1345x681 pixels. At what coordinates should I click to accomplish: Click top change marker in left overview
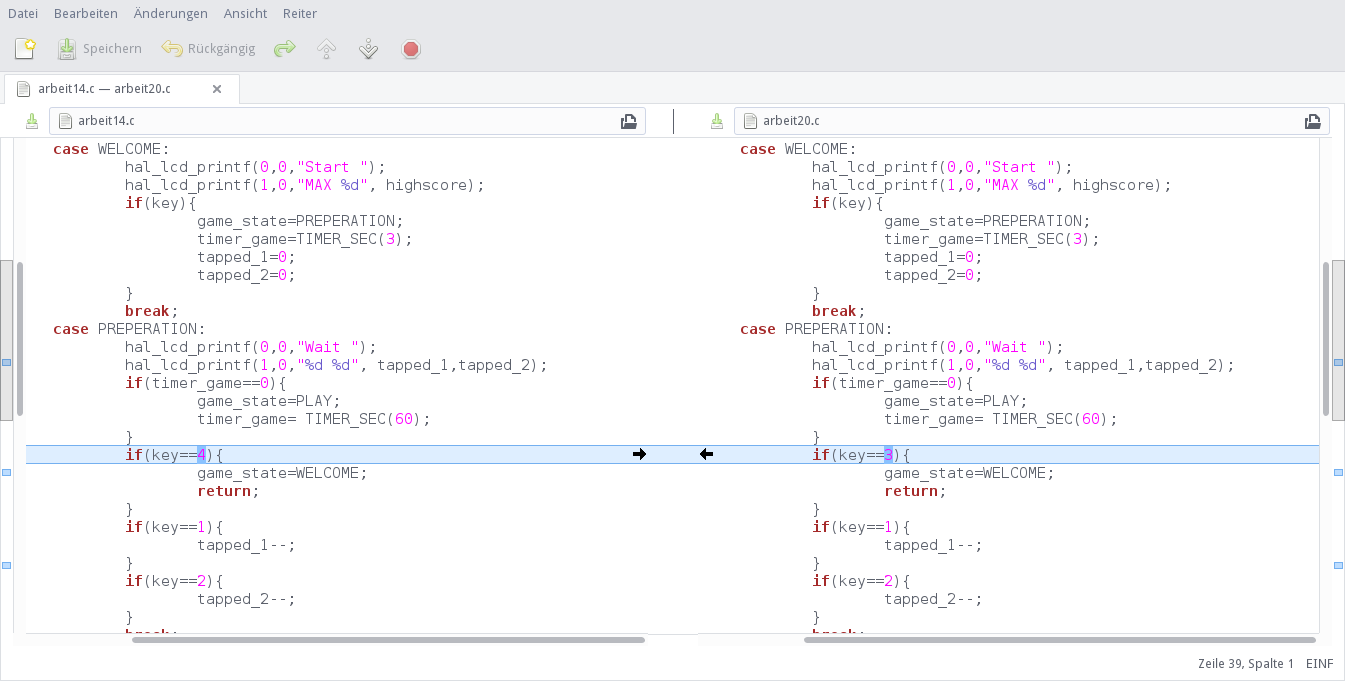tap(6, 363)
